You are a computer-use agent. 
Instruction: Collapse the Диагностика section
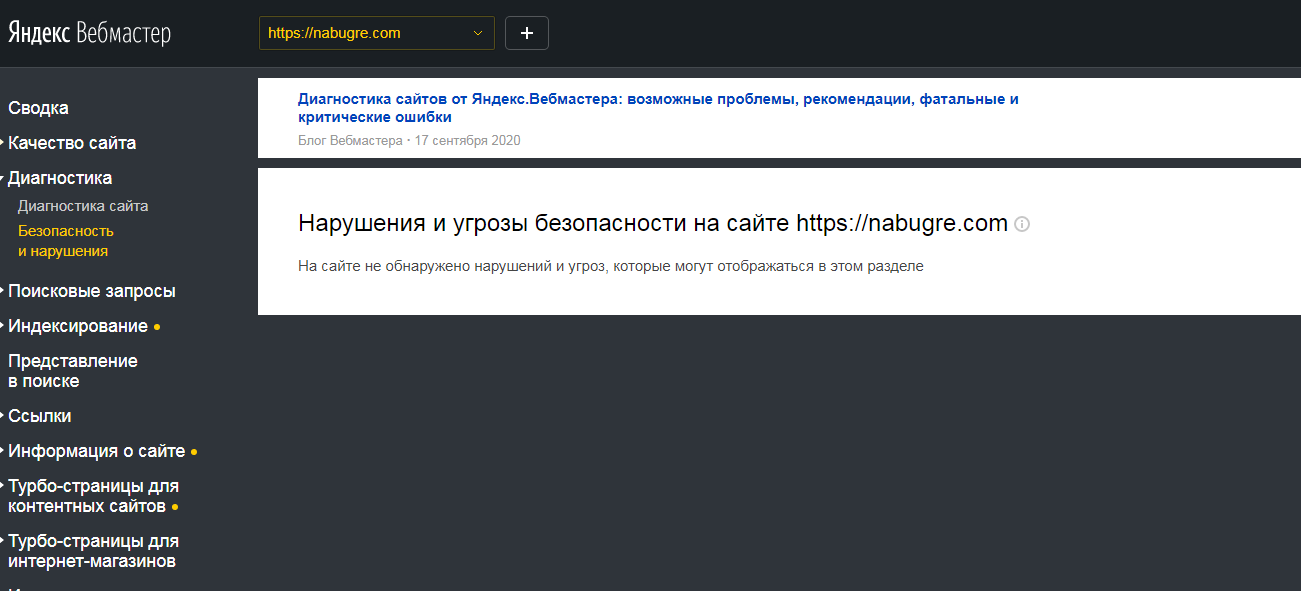60,178
